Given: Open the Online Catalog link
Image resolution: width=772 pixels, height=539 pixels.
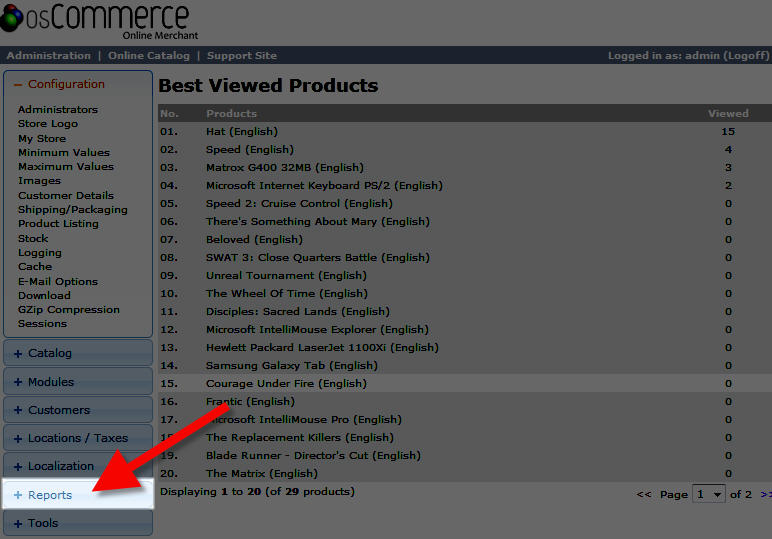Looking at the screenshot, I should point(148,56).
